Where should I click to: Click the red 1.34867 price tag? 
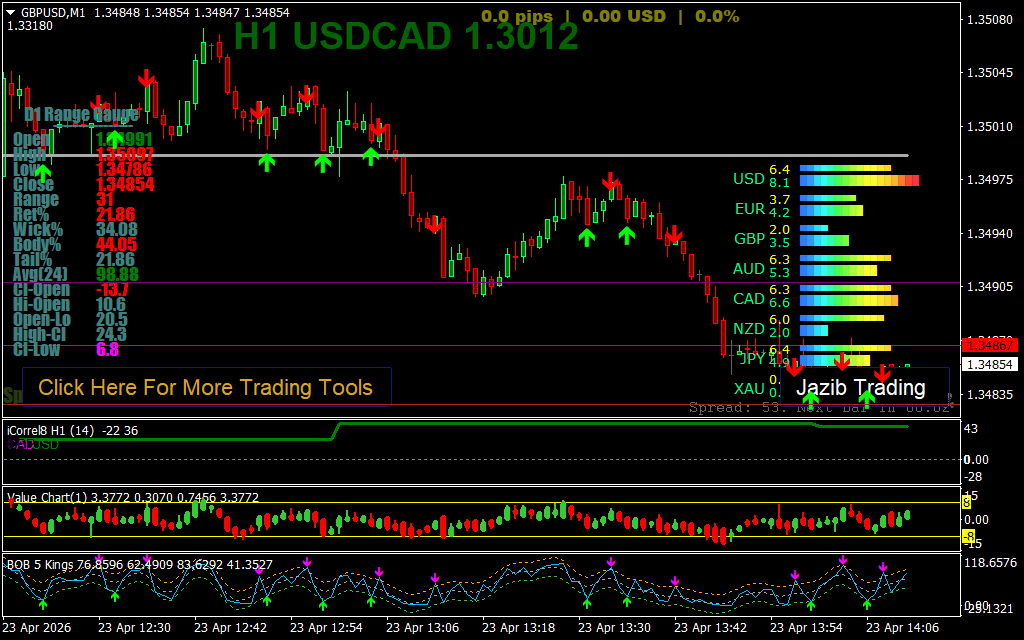(989, 344)
